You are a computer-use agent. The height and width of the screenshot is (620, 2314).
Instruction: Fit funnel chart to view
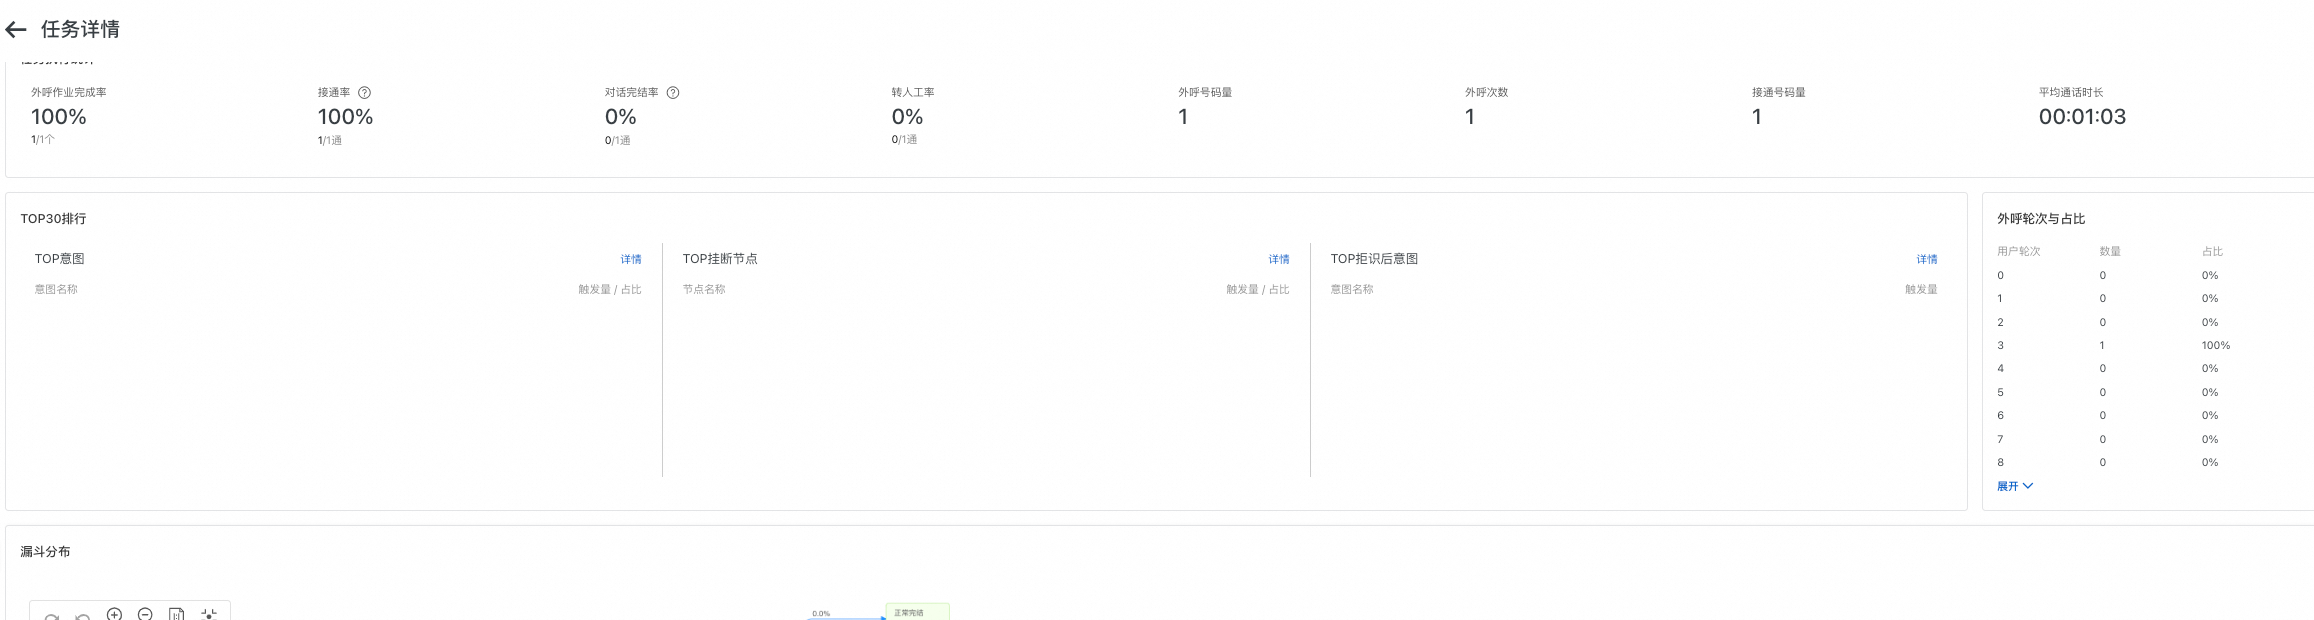tap(209, 613)
